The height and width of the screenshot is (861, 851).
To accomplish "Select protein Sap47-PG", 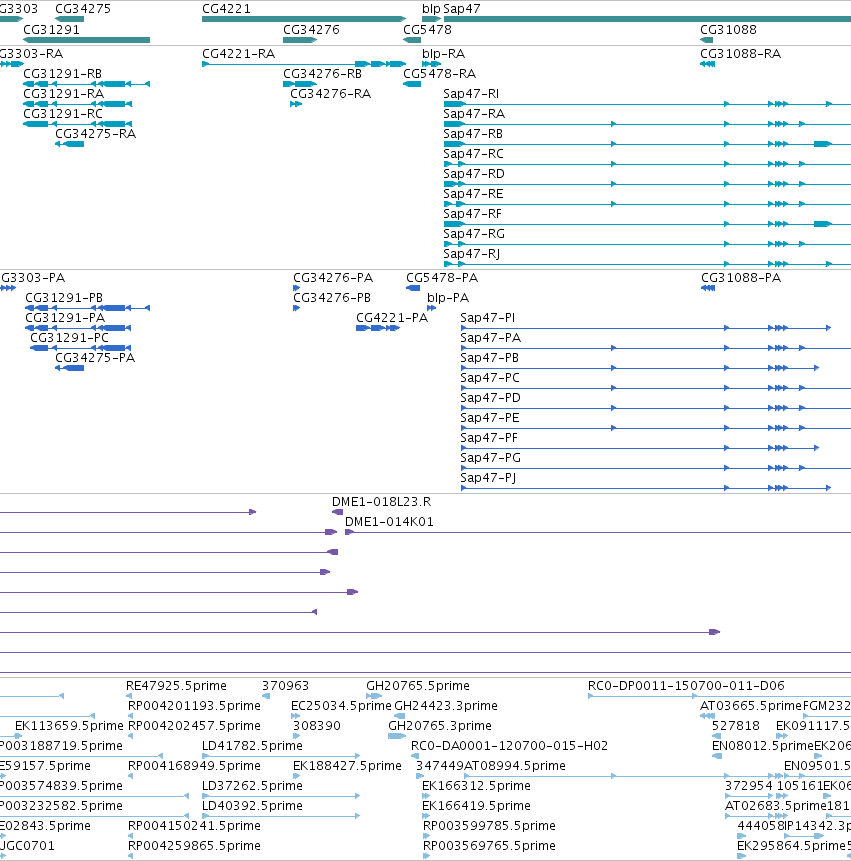I will pyautogui.click(x=656, y=468).
